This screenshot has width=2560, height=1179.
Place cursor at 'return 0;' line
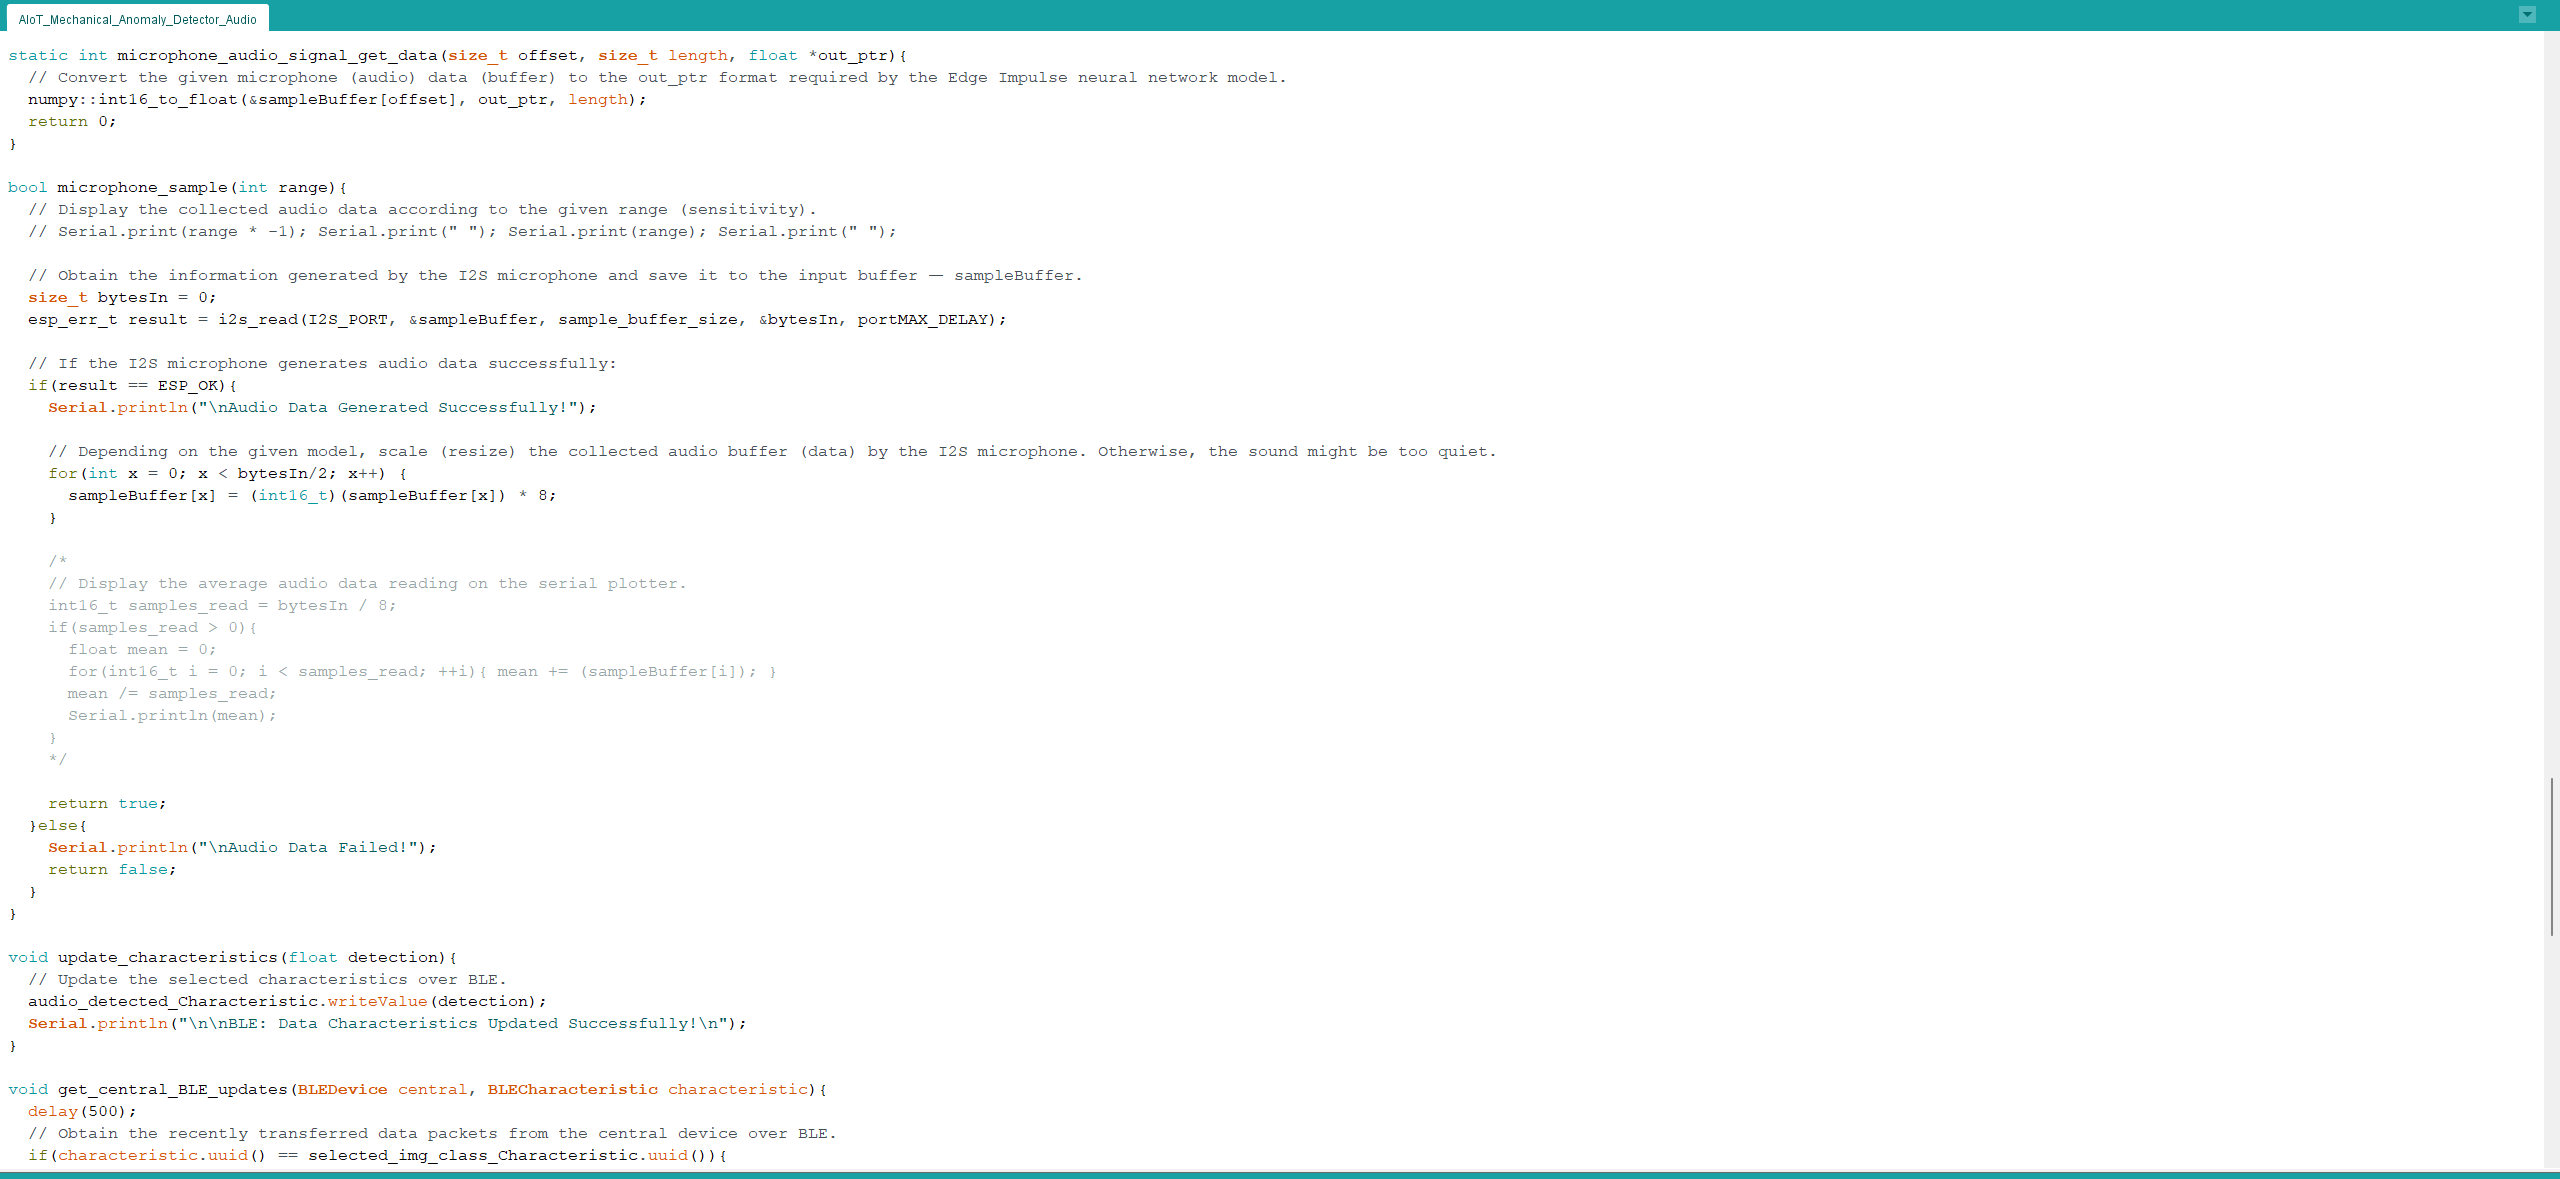(72, 122)
